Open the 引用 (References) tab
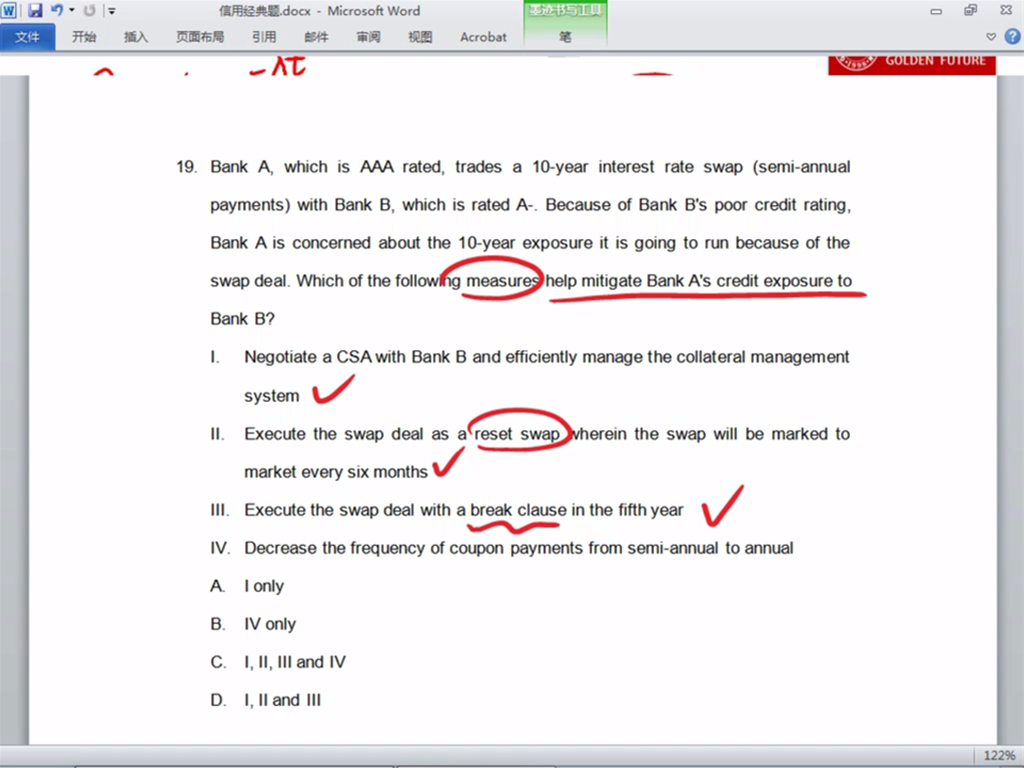Viewport: 1024px width, 768px height. point(264,37)
